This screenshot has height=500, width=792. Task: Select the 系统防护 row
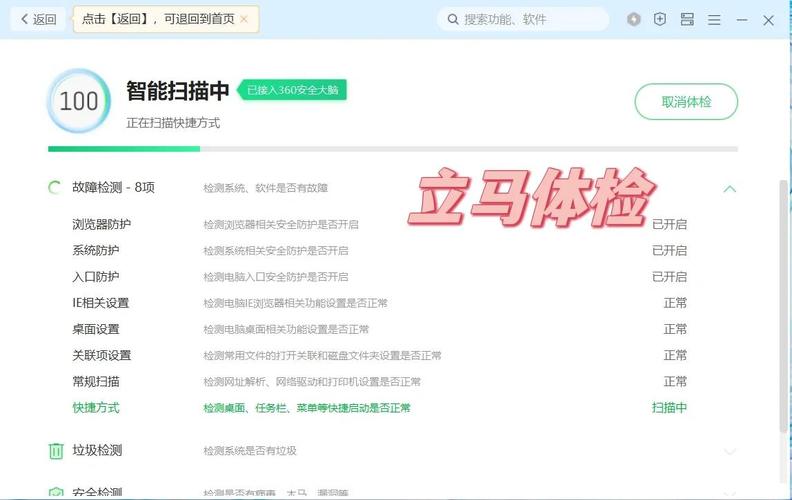379,251
